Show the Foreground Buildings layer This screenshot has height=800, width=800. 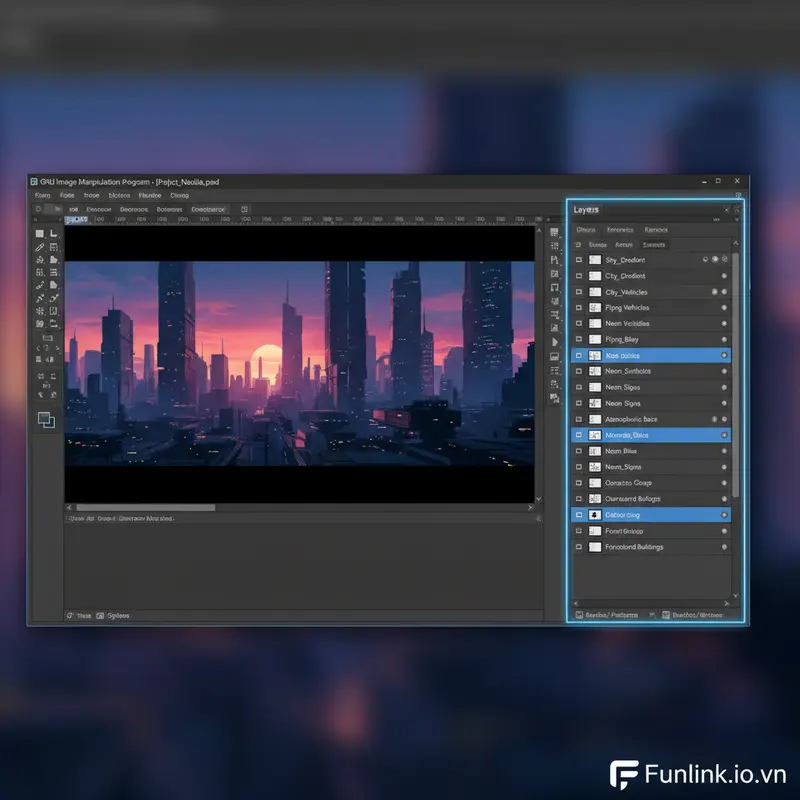[x=578, y=546]
